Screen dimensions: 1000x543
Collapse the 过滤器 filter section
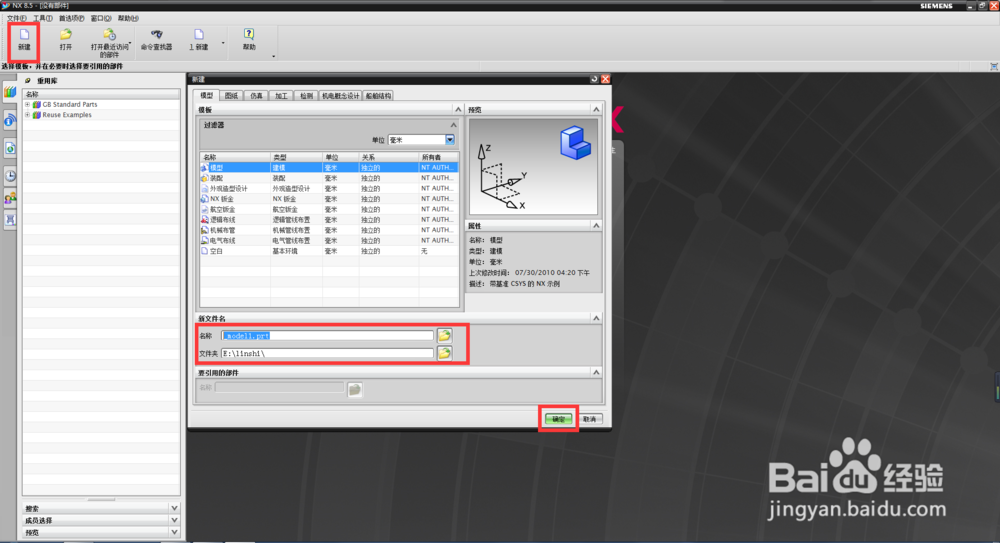click(x=453, y=125)
